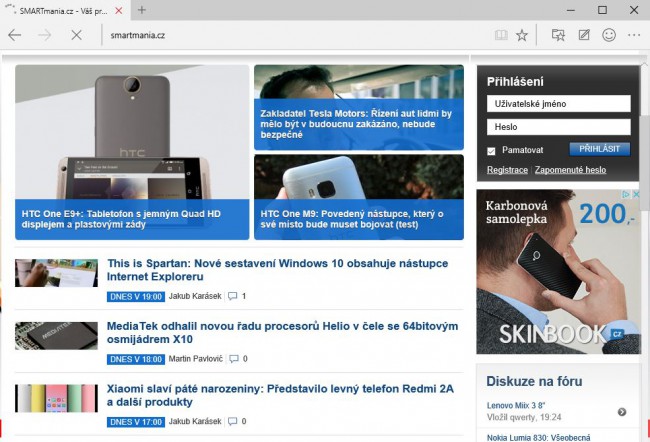650x442 pixels.
Task: Close the SMARTmania.cz tab
Action: [x=119, y=11]
